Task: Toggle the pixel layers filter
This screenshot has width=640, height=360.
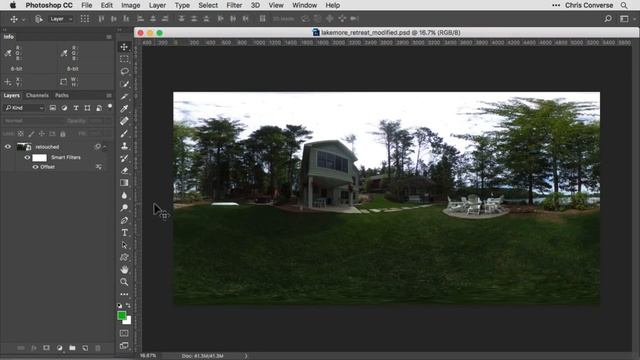Action: pos(53,108)
